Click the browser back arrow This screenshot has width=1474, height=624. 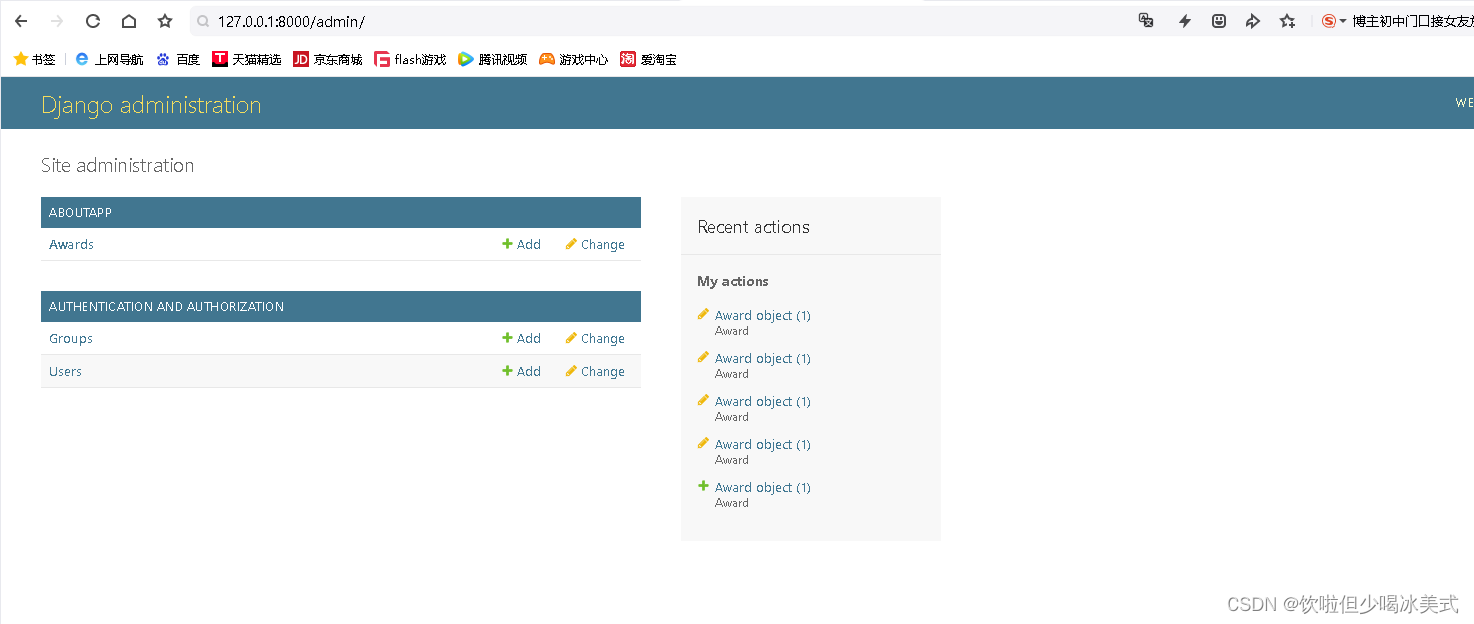pos(21,21)
